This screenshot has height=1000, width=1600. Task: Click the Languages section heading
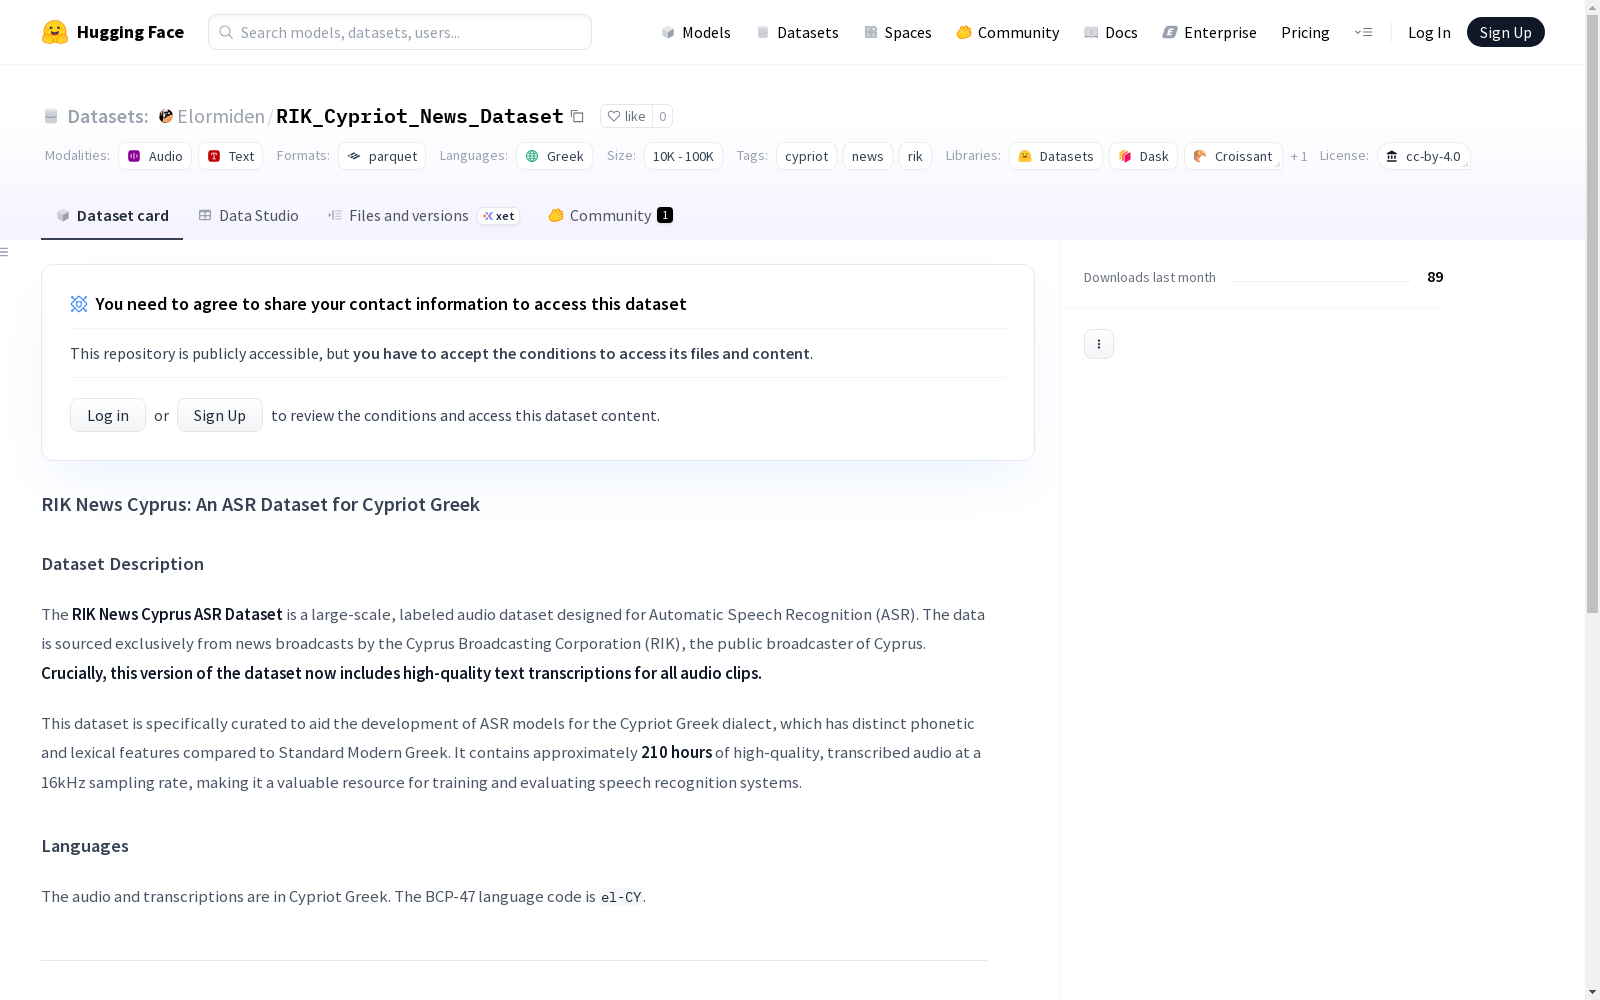coord(85,846)
